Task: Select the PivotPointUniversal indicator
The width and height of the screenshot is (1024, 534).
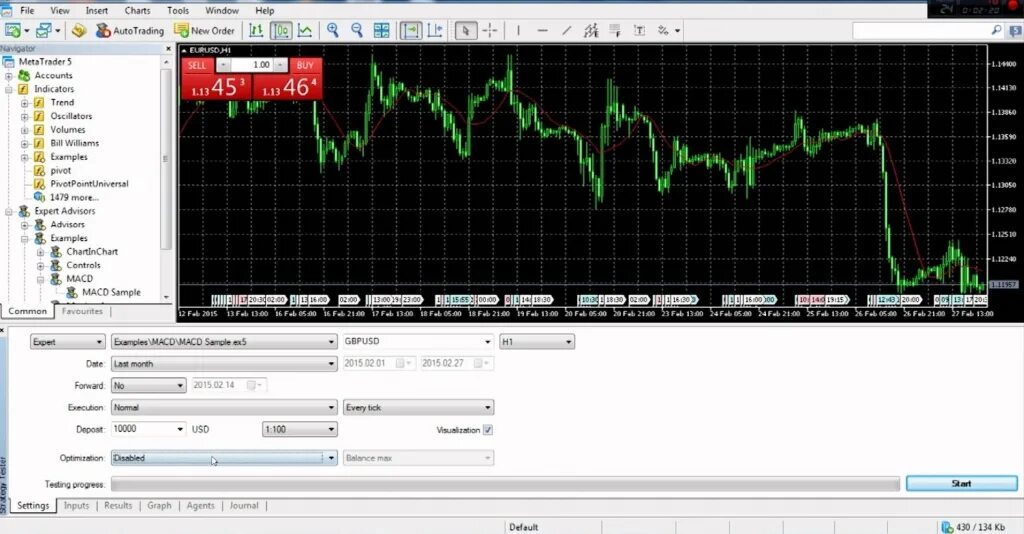Action: 89,184
